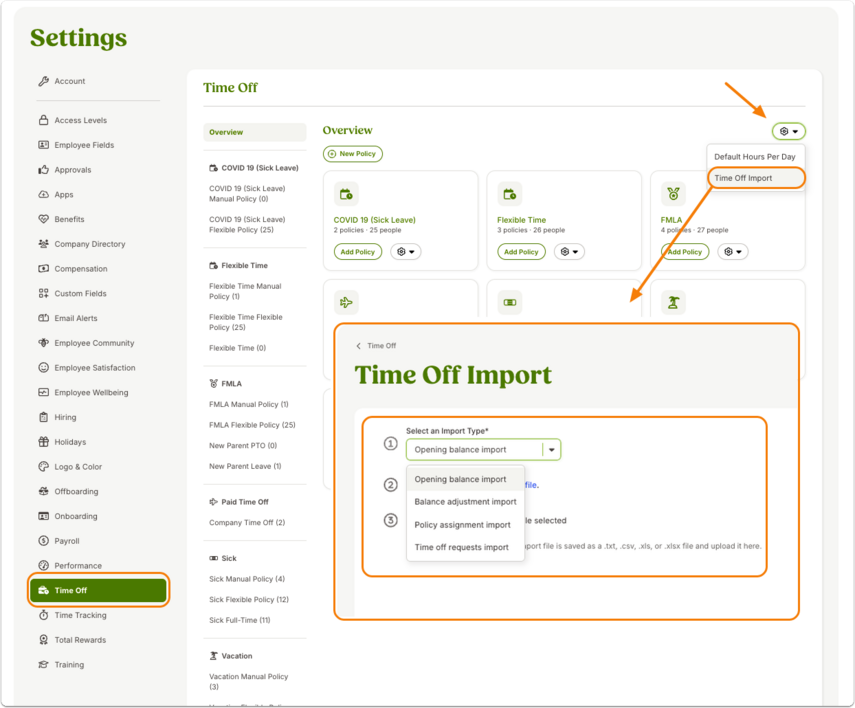The image size is (855, 708).
Task: Open COVID 19 card gear dropdown
Action: (406, 251)
